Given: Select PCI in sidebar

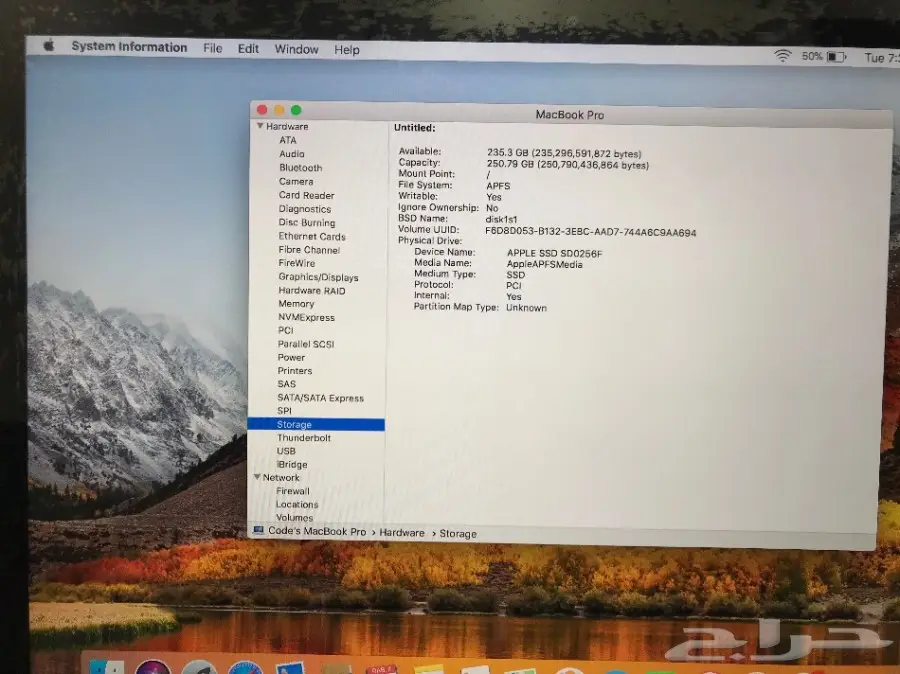Looking at the screenshot, I should pyautogui.click(x=285, y=331).
